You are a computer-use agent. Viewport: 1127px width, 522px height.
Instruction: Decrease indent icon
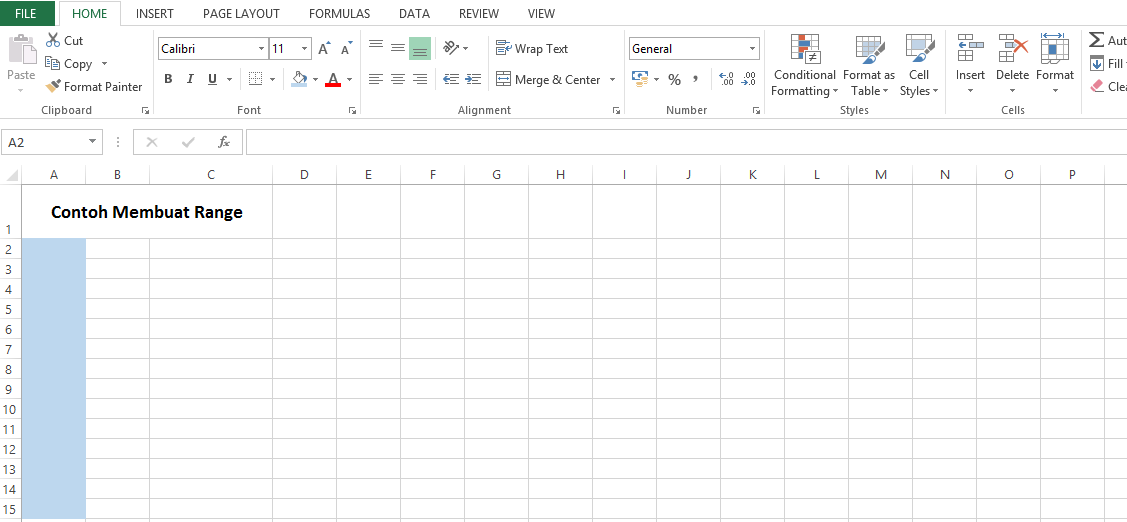[451, 79]
